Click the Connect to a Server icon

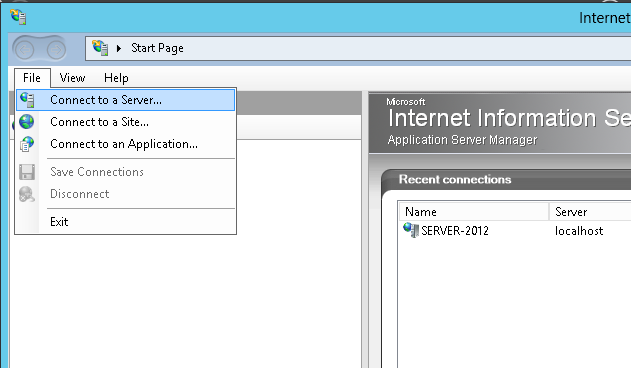point(27,99)
